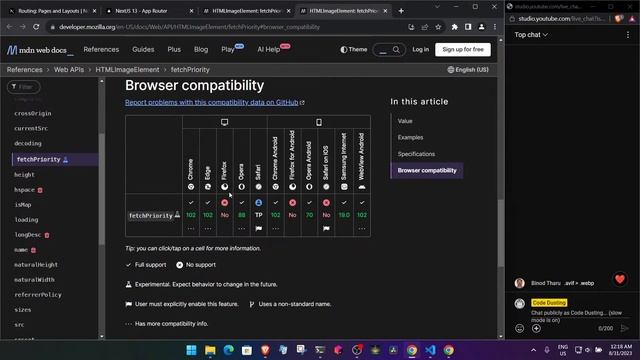The height and width of the screenshot is (360, 640).
Task: Click the Safari preview icon in table
Action: pos(258,202)
